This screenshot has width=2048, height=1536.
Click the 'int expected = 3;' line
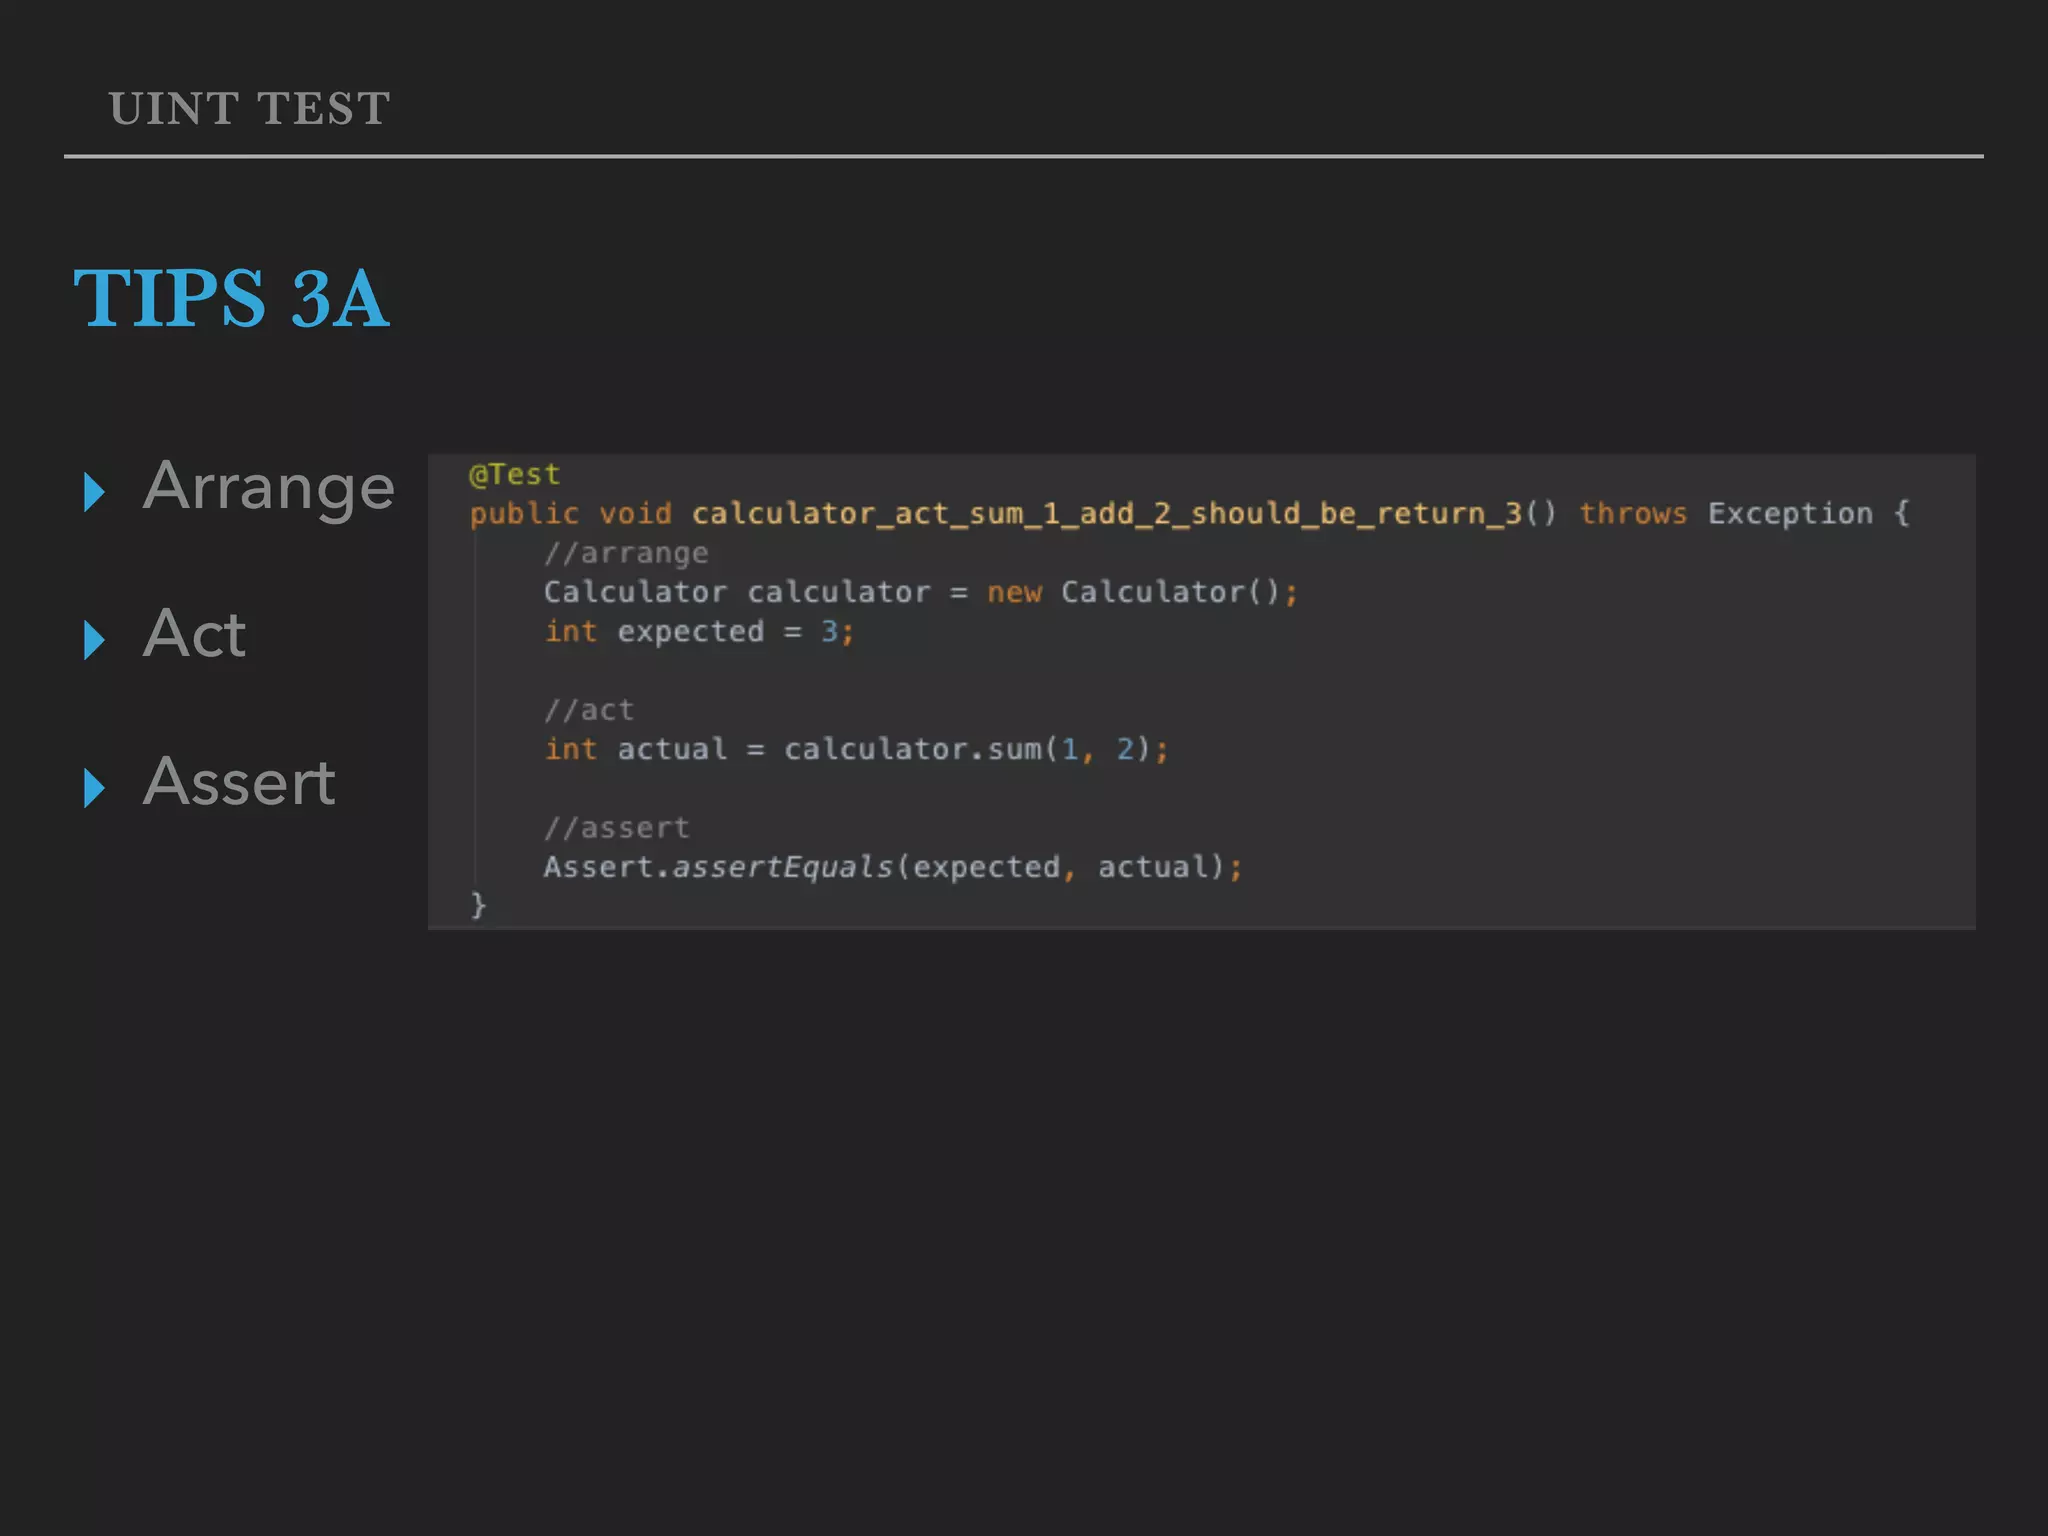click(699, 632)
